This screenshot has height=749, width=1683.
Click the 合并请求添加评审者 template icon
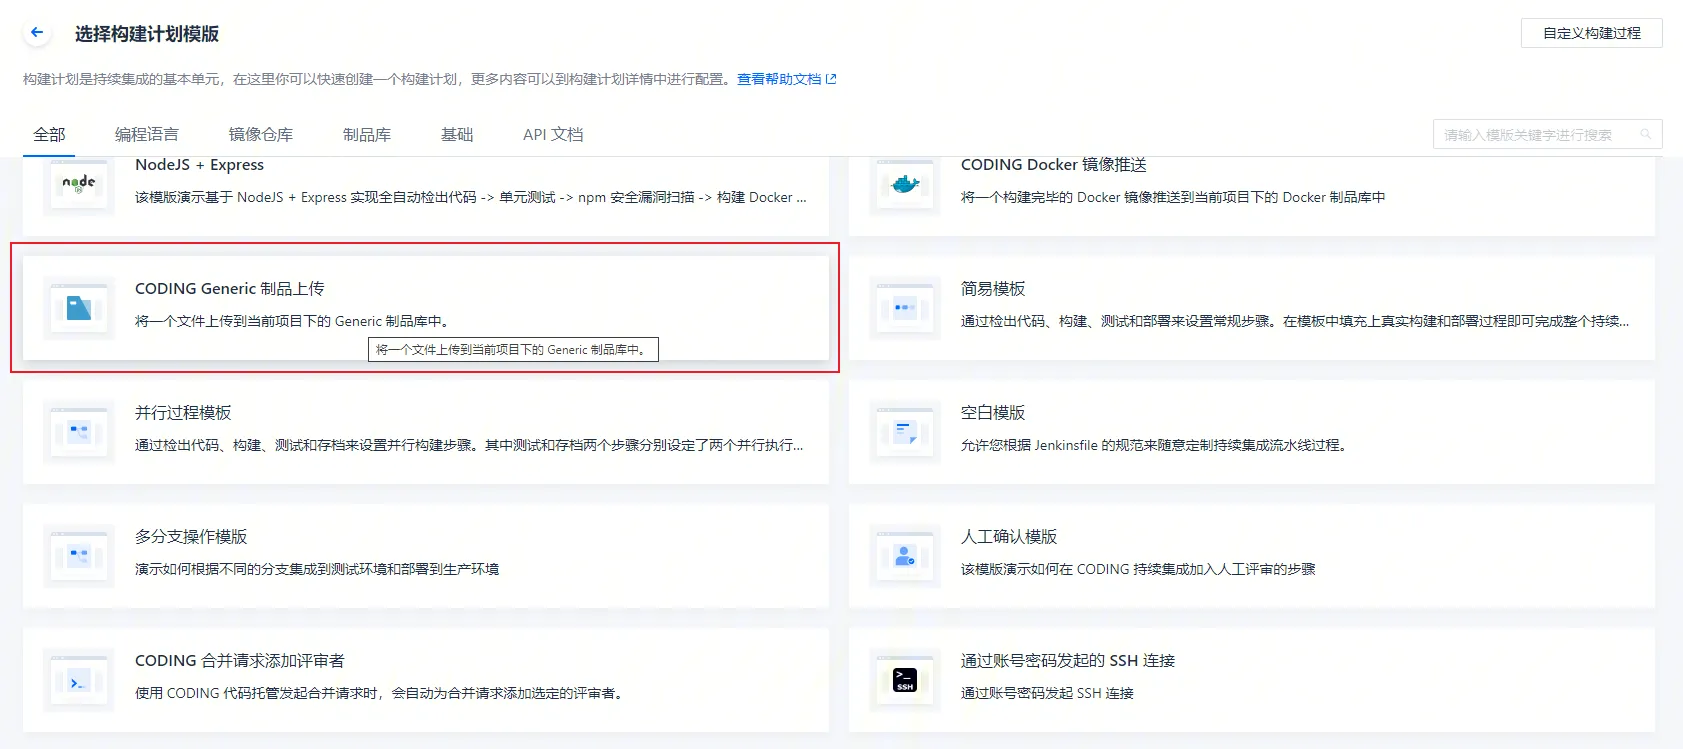pos(79,680)
